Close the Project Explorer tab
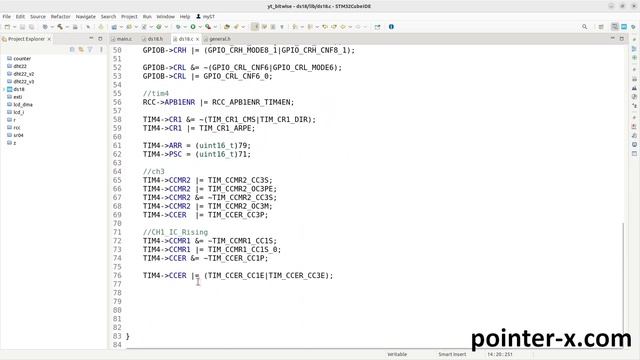Image resolution: width=640 pixels, height=360 pixels. click(x=49, y=39)
